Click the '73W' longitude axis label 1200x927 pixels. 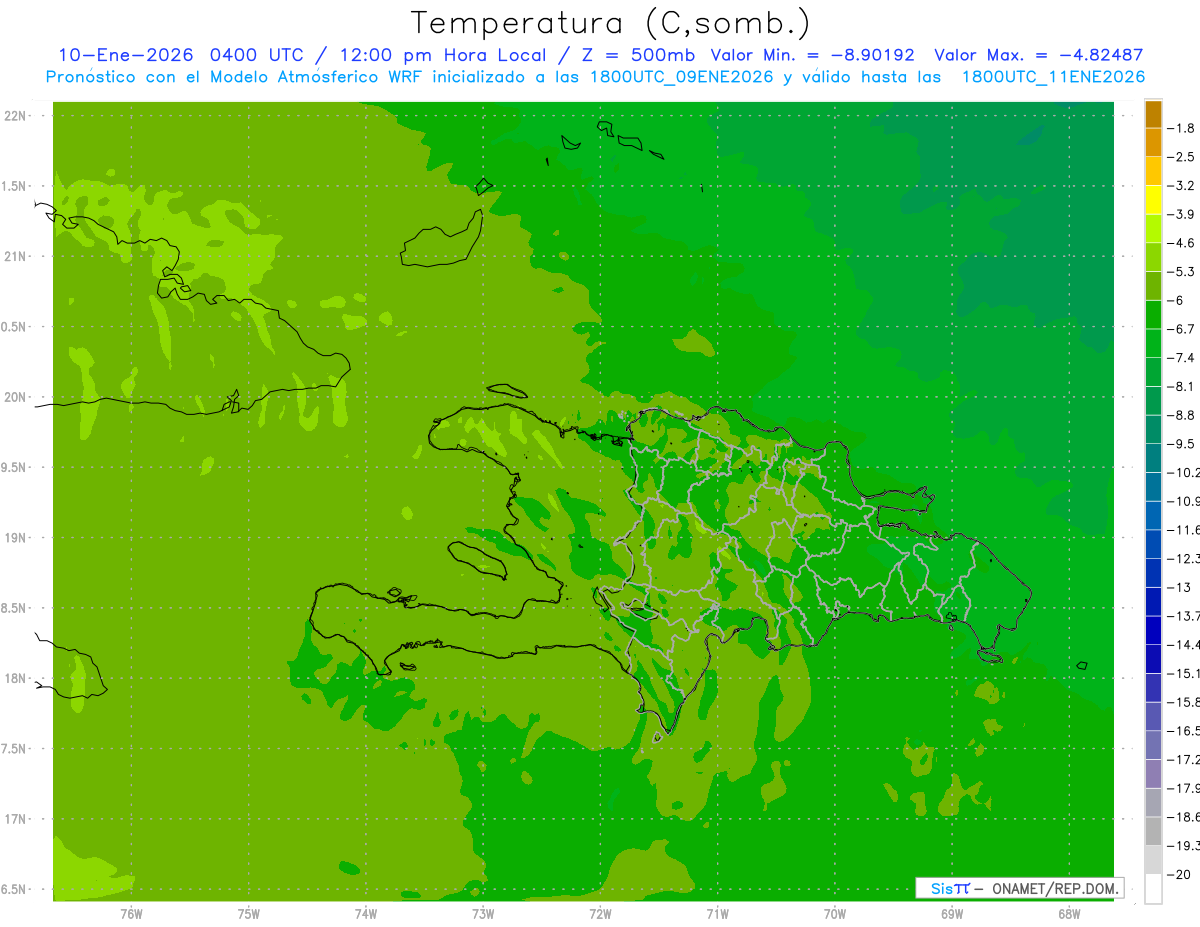coord(483,913)
